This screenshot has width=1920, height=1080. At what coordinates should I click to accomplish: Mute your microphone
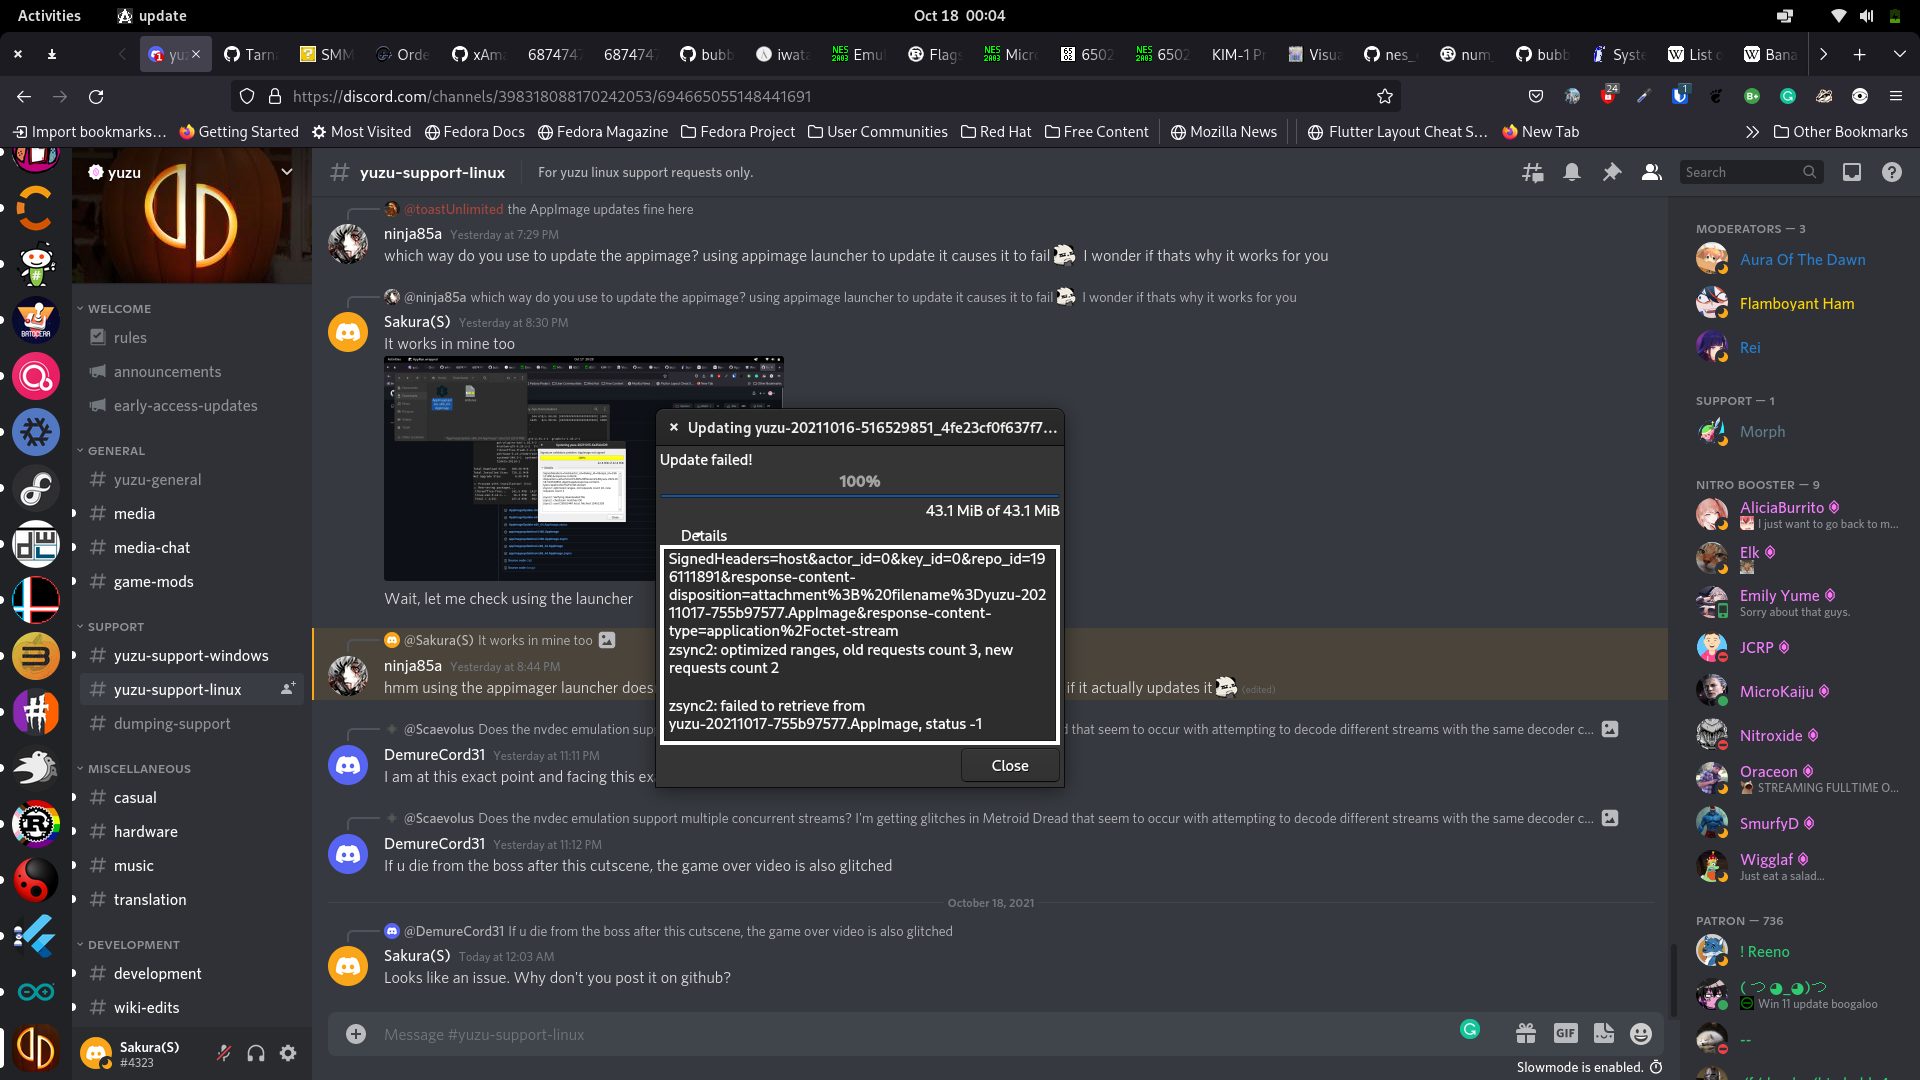223,1053
